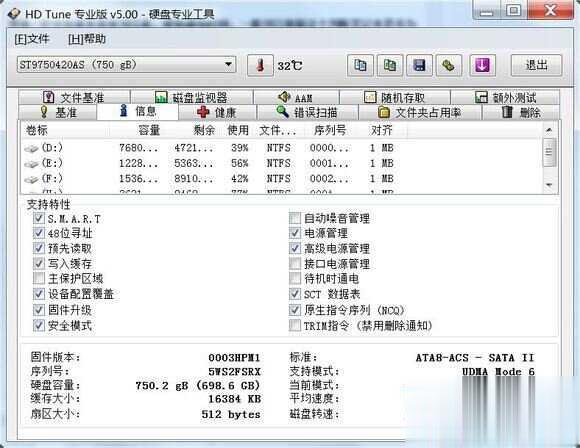Click the options wrench icon
The image size is (580, 448).
coord(449,65)
